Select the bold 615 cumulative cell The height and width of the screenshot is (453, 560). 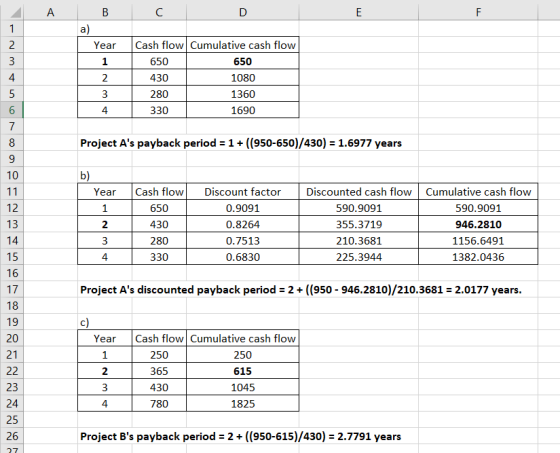coord(242,371)
